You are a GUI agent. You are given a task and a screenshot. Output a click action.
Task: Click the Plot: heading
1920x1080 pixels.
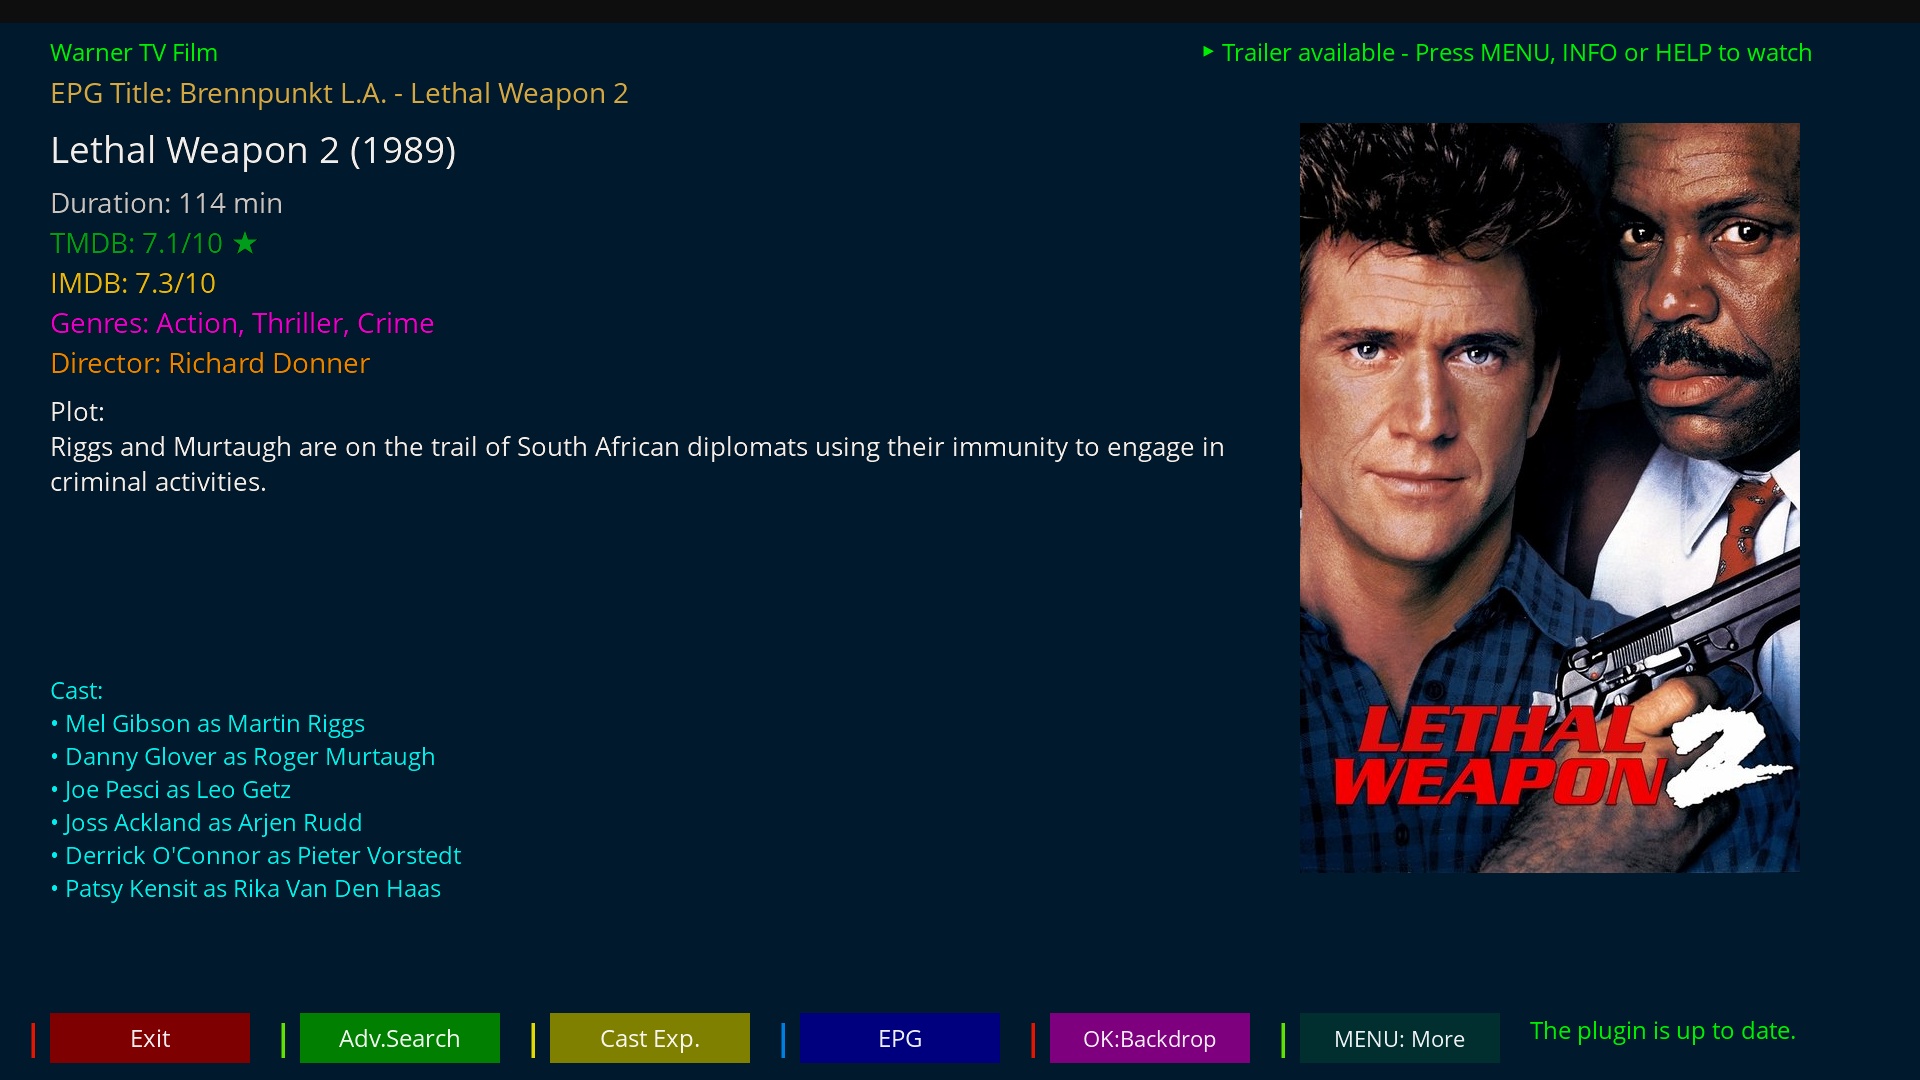click(77, 411)
